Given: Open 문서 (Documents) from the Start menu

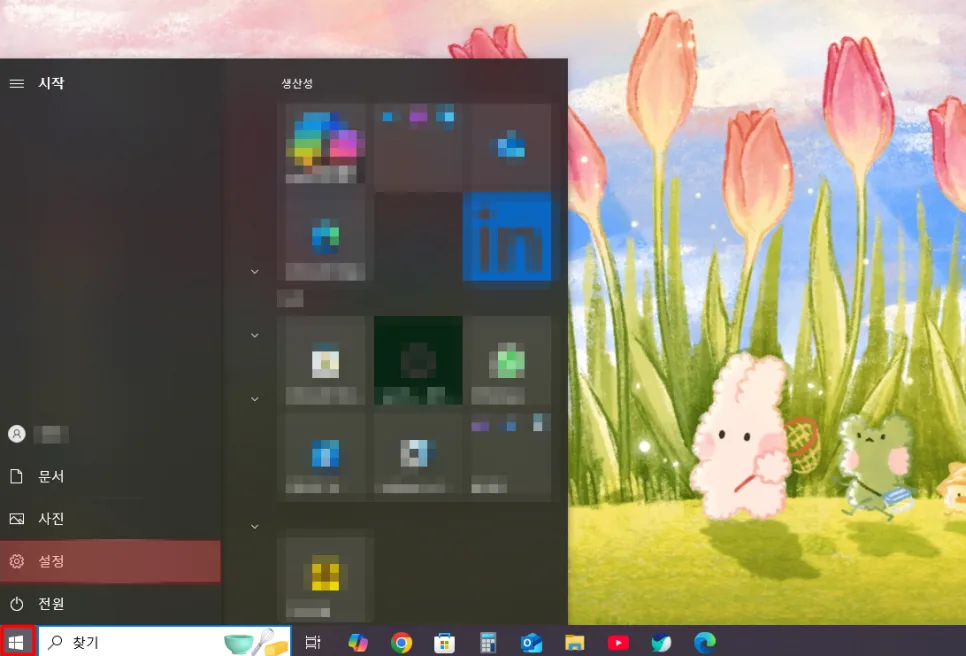Looking at the screenshot, I should point(110,476).
